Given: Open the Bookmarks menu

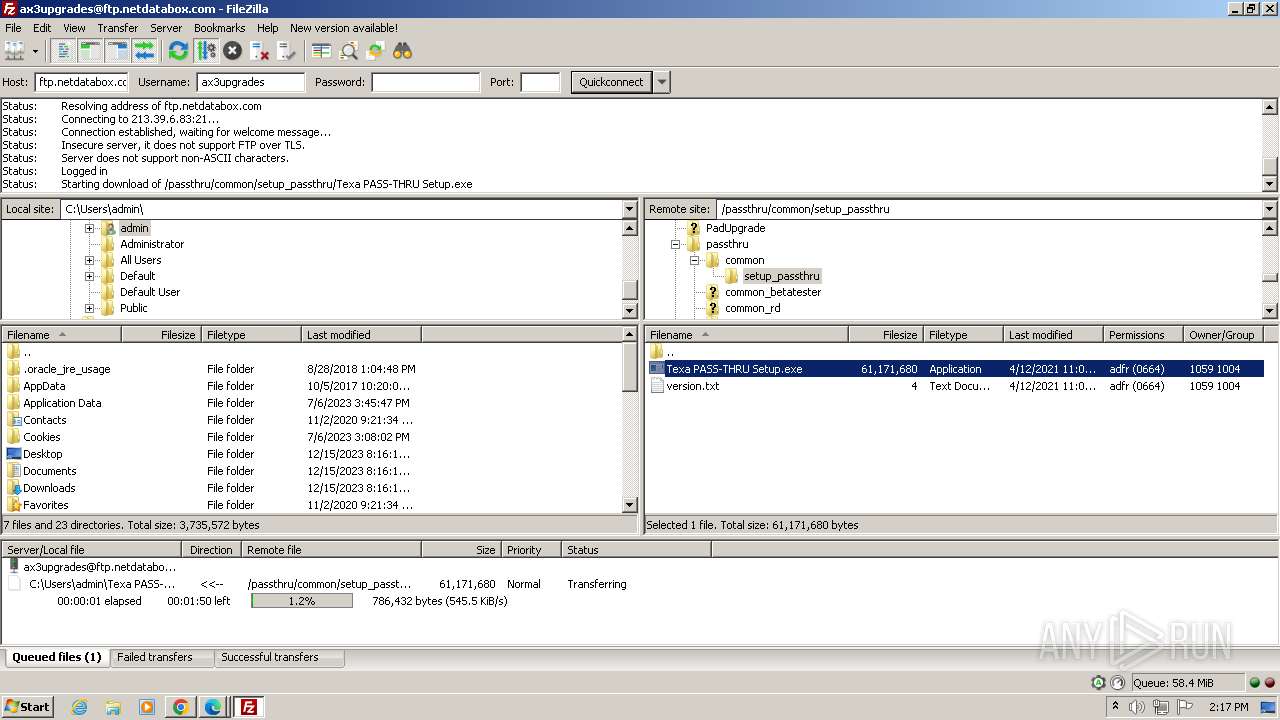Looking at the screenshot, I should 220,28.
